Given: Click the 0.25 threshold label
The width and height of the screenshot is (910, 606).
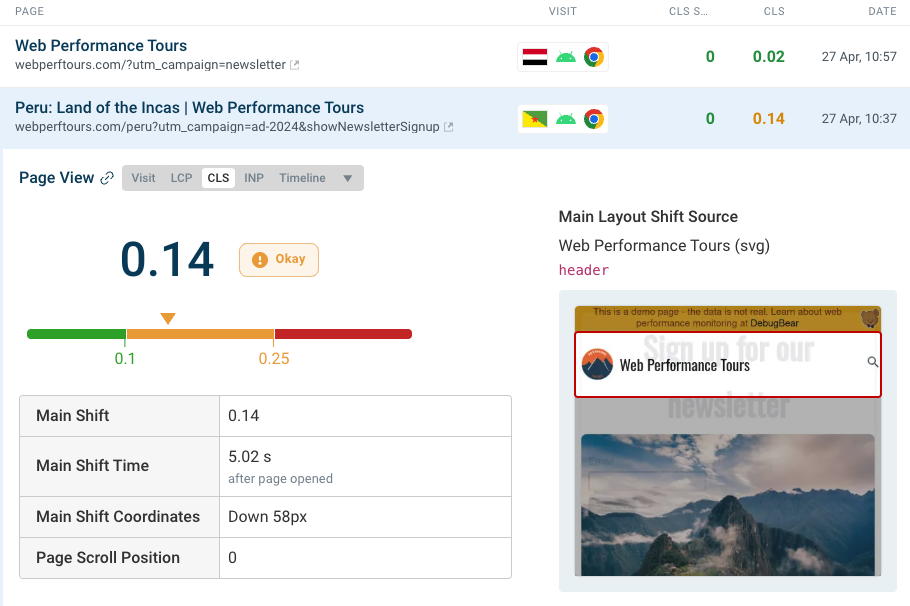Looking at the screenshot, I should pos(274,359).
